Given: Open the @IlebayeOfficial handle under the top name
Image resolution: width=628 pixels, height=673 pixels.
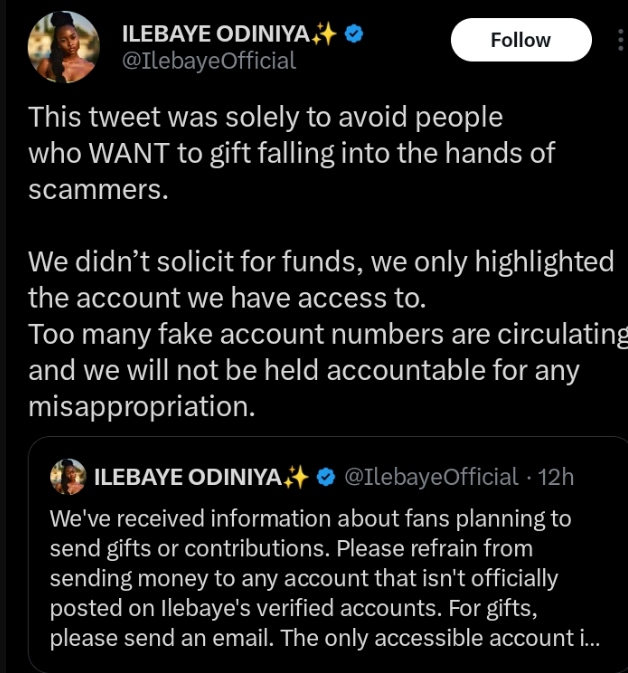Looking at the screenshot, I should pyautogui.click(x=208, y=61).
